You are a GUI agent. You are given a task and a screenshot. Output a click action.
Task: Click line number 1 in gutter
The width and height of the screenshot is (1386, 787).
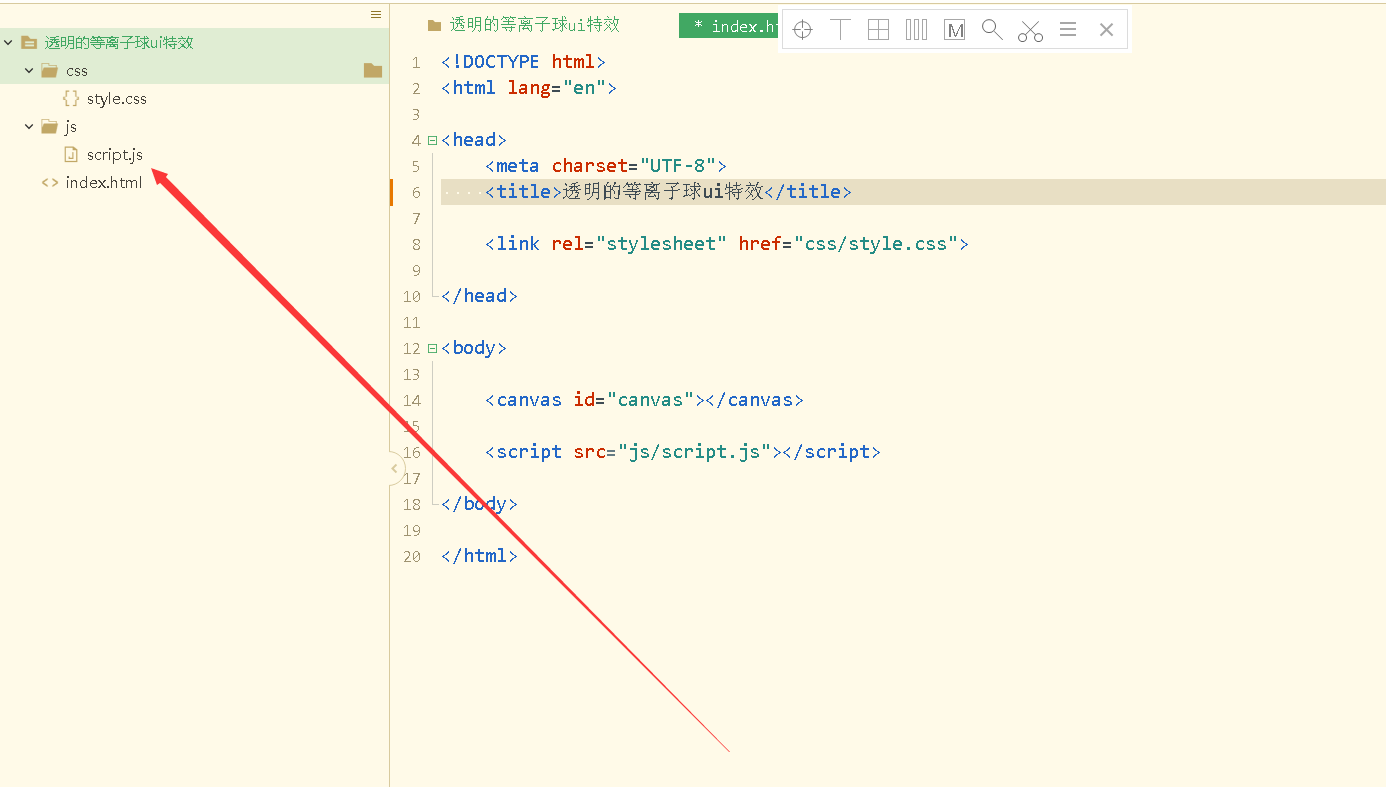pyautogui.click(x=416, y=63)
